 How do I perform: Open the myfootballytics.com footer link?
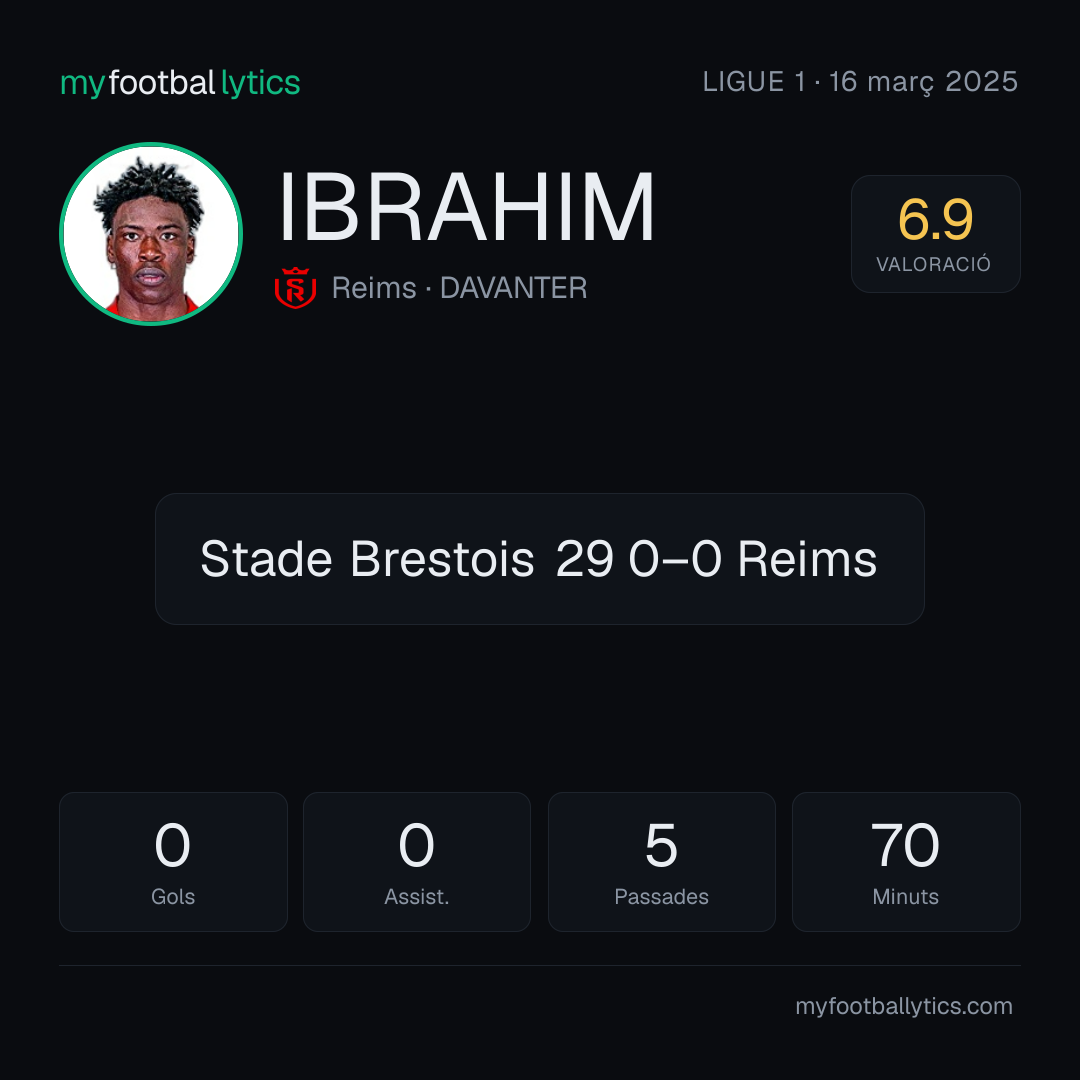coord(904,1006)
